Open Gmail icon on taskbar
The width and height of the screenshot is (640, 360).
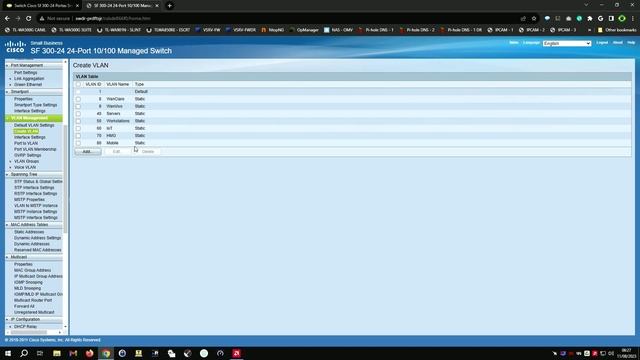(x=73, y=353)
